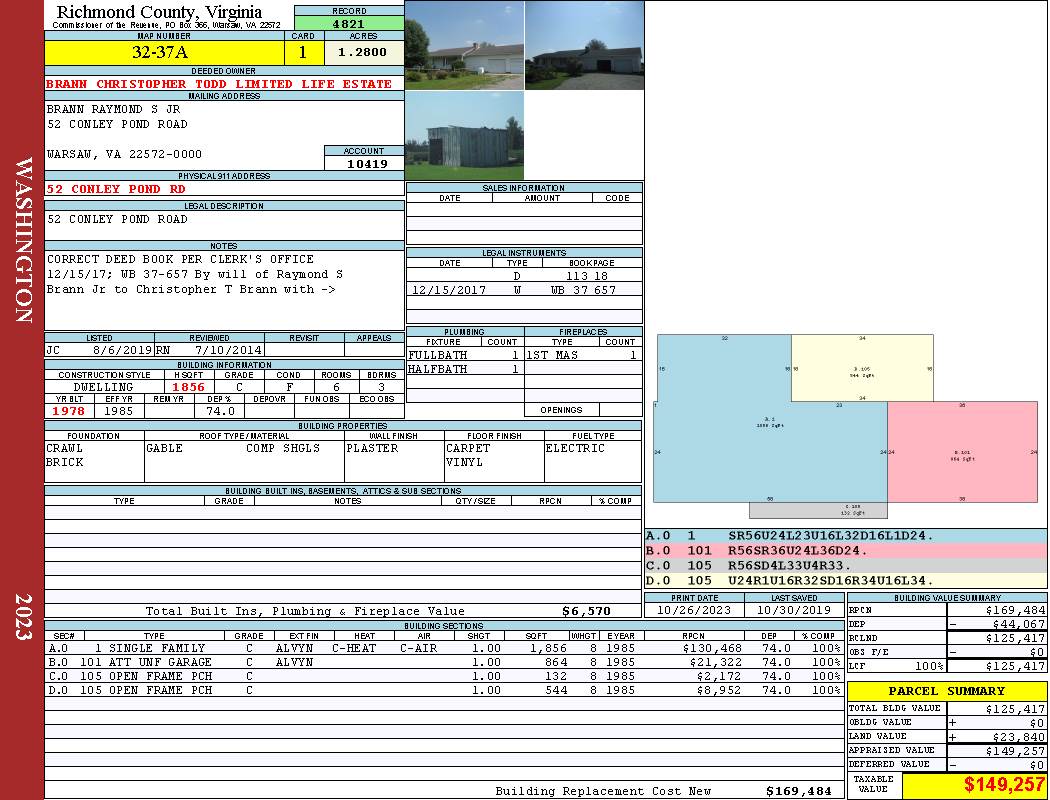Click the physical address 52 Conley Pond Rd
This screenshot has height=800, width=1050.
point(116,188)
